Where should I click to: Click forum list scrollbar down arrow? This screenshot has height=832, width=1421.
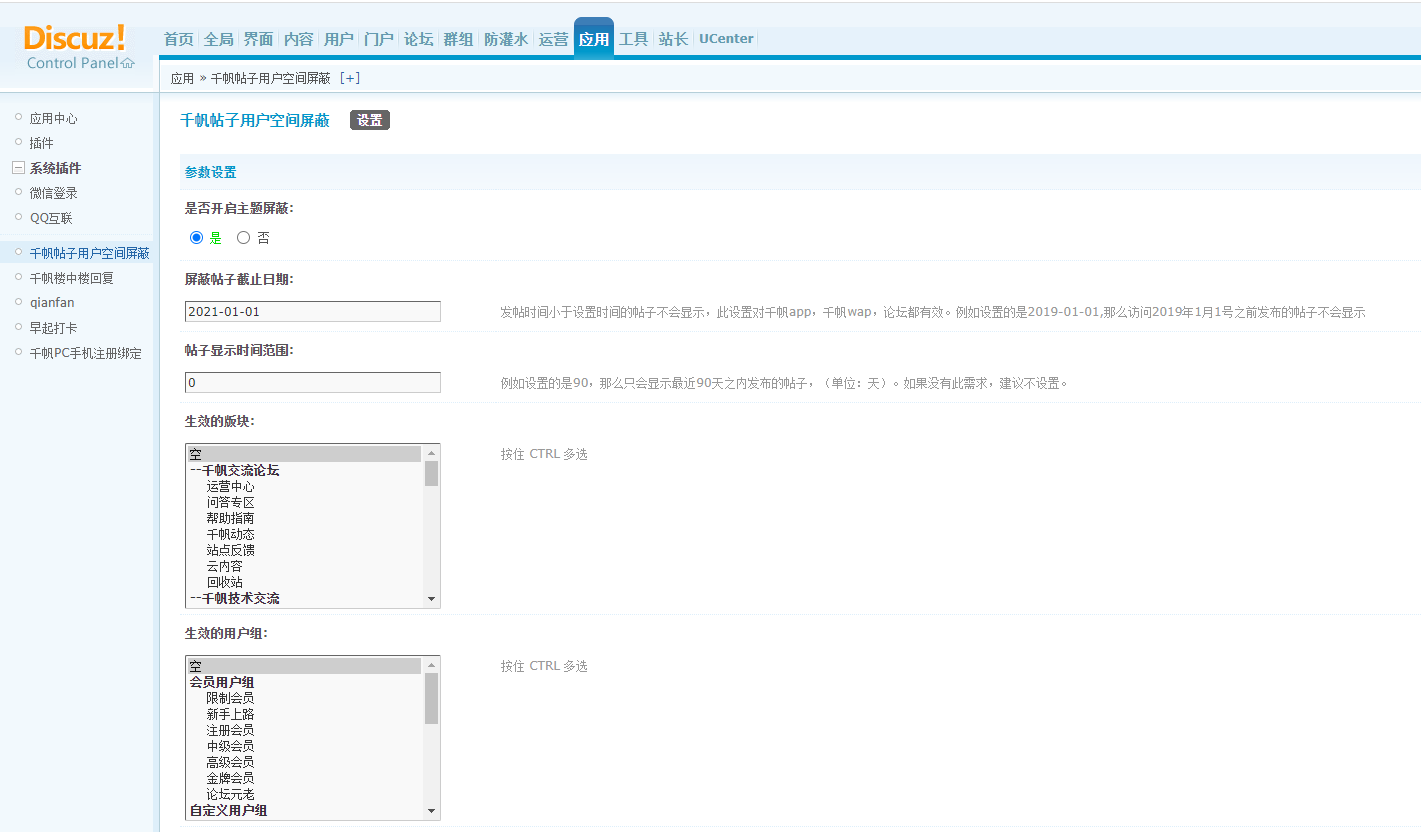pos(431,599)
